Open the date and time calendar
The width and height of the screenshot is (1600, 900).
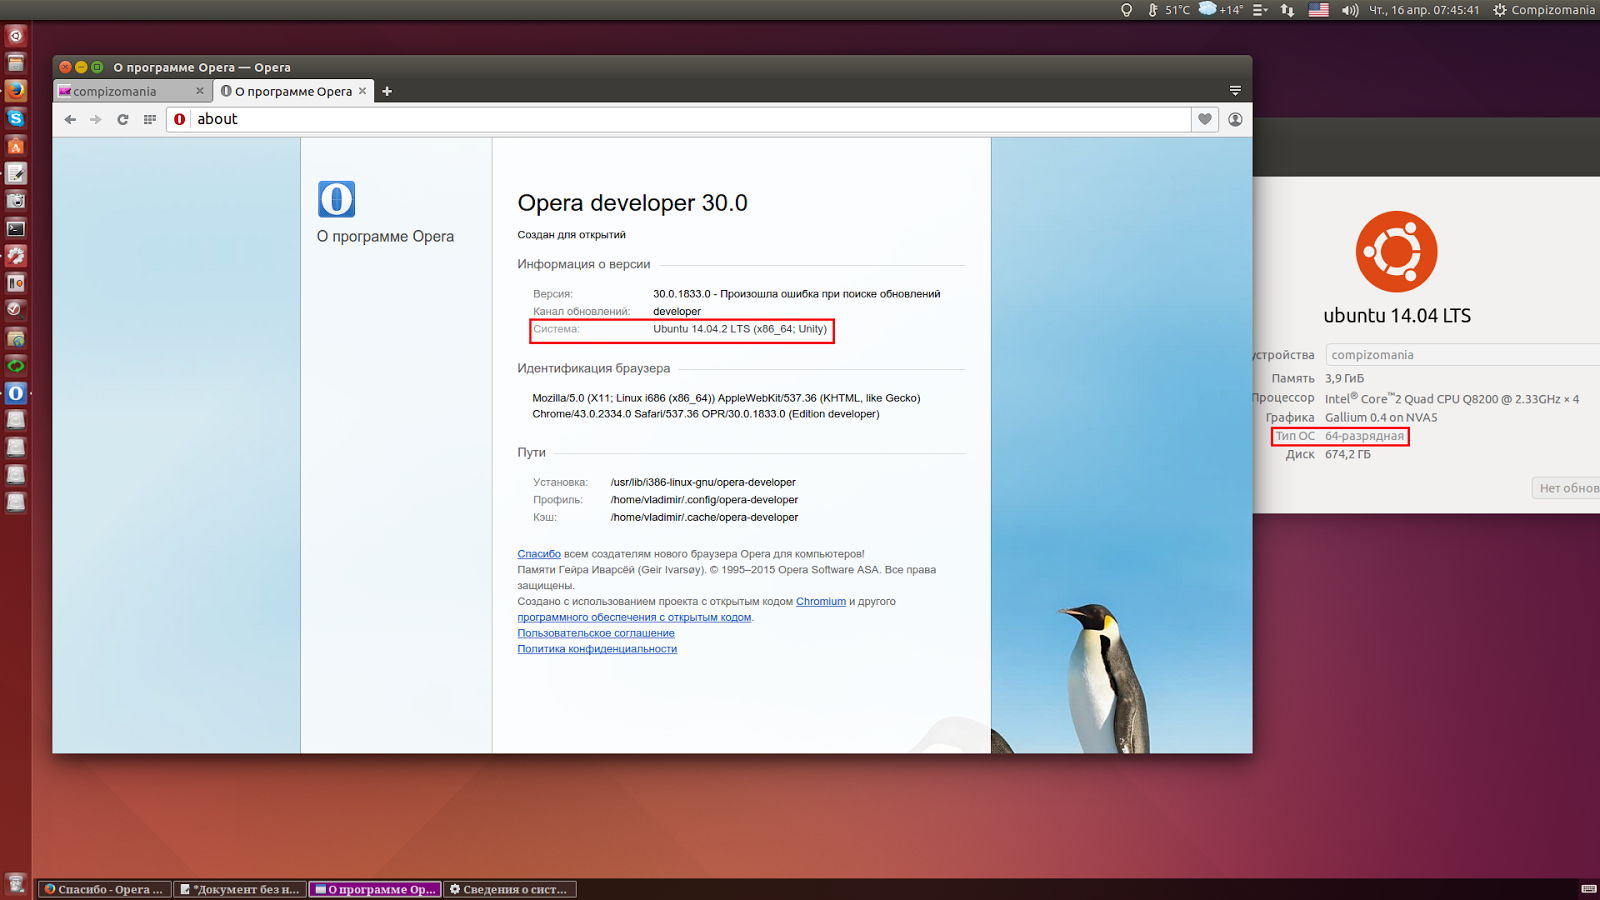[1424, 10]
